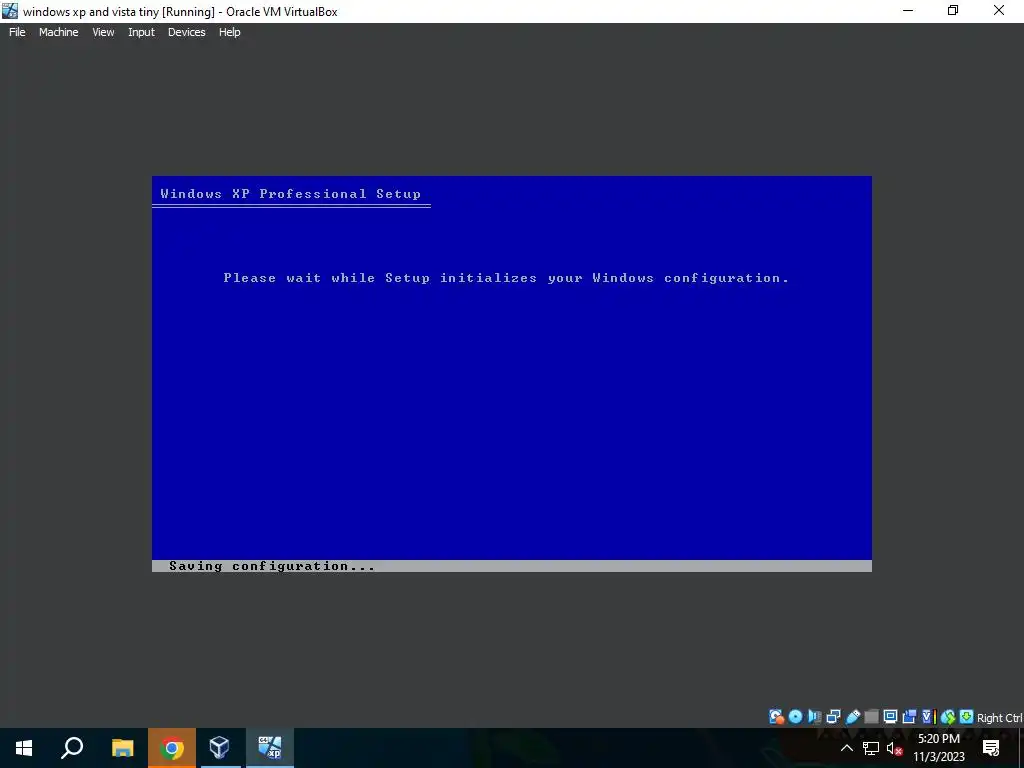Click the hard disk activity status icon

776,716
